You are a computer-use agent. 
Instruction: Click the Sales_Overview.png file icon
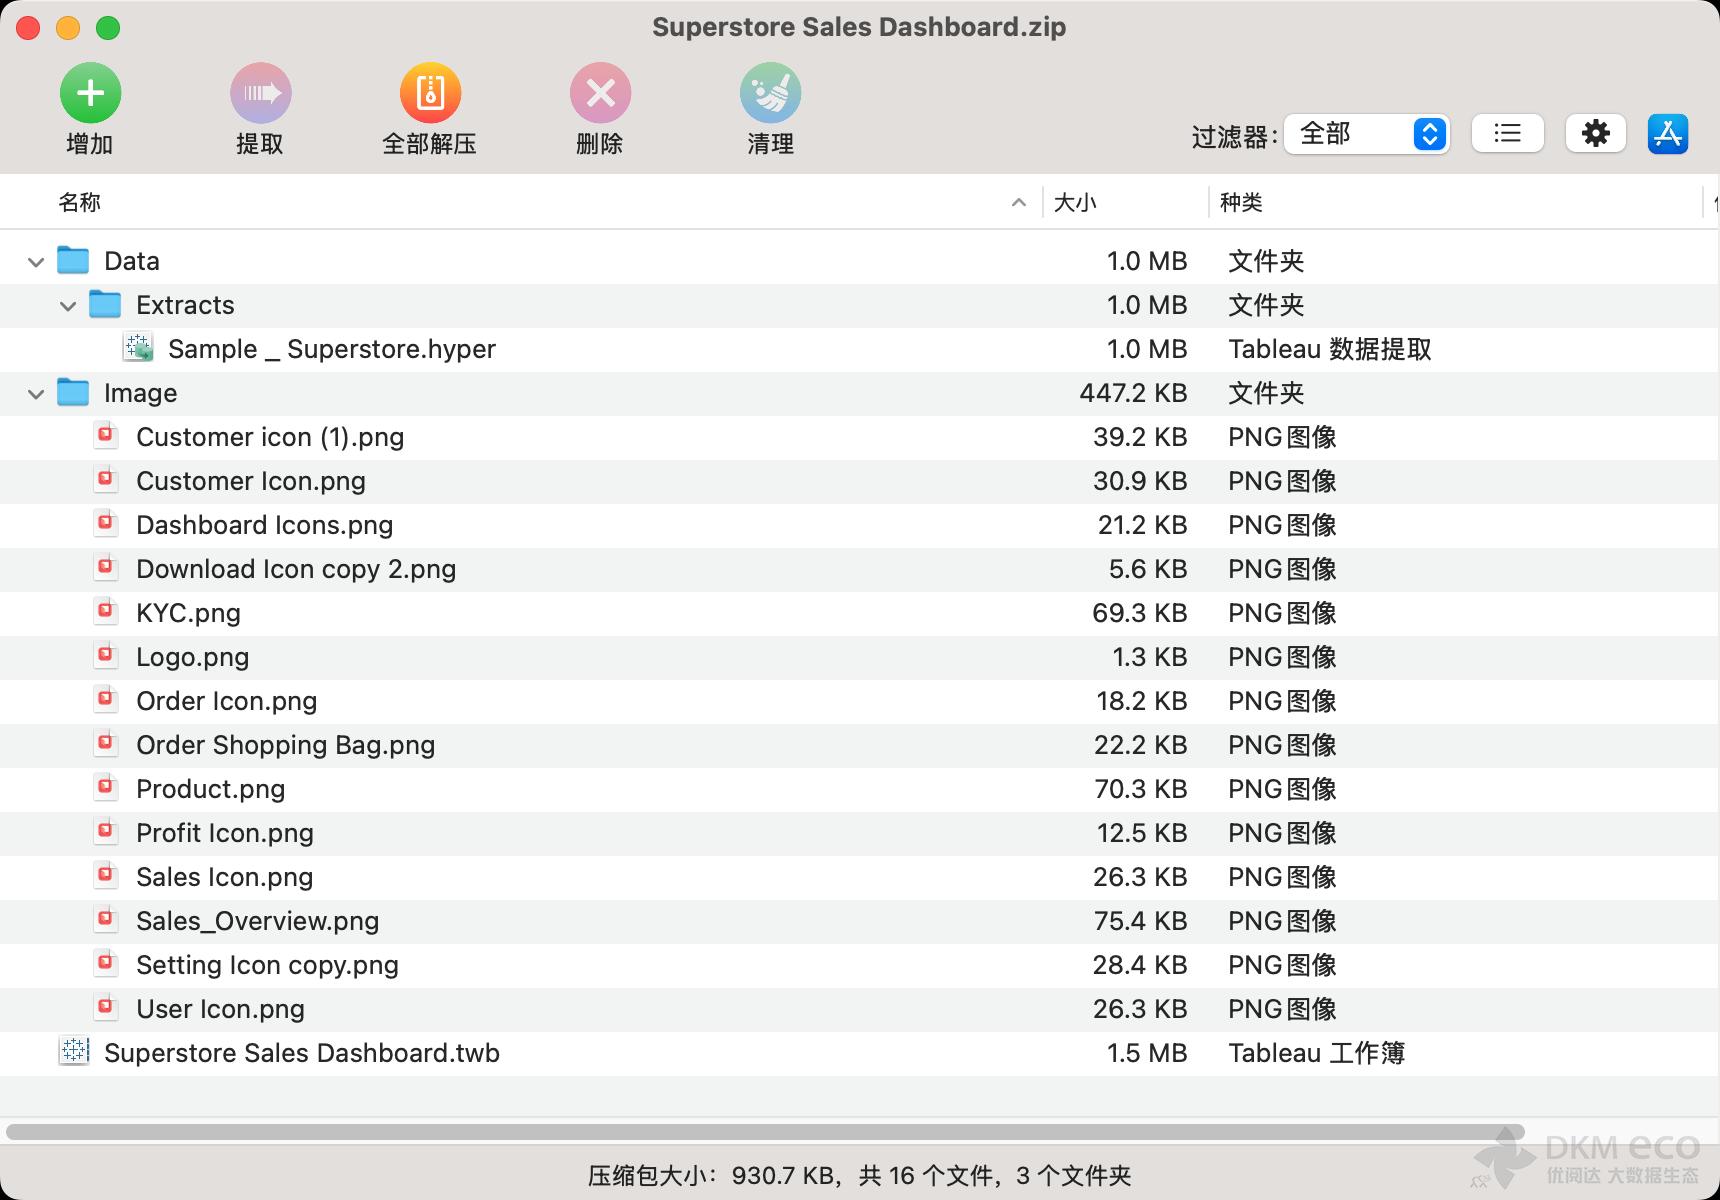[x=106, y=919]
